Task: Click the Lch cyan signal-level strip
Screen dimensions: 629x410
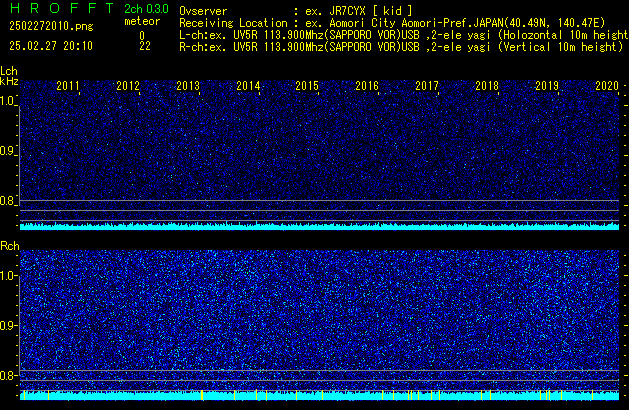Action: tap(319, 226)
